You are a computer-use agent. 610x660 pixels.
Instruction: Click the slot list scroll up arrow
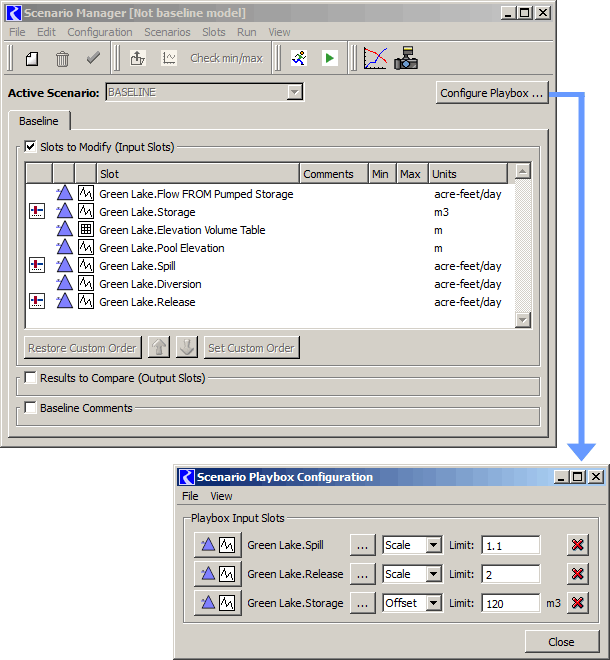pyautogui.click(x=522, y=171)
